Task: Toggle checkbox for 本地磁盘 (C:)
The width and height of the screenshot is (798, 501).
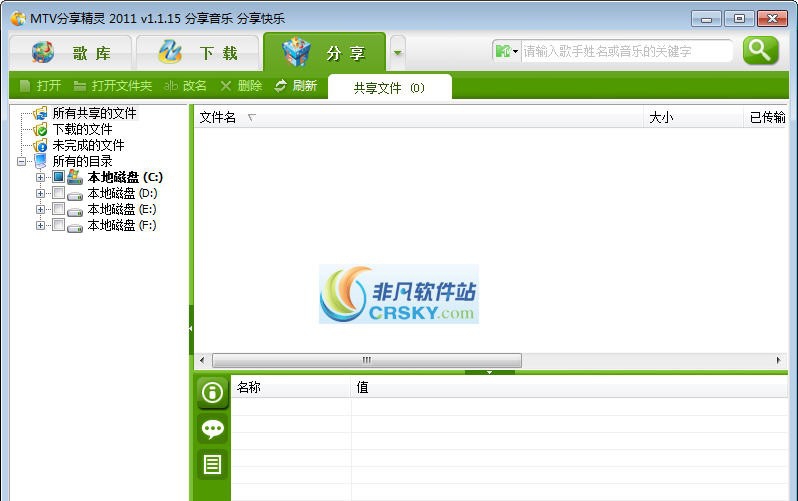Action: point(59,177)
